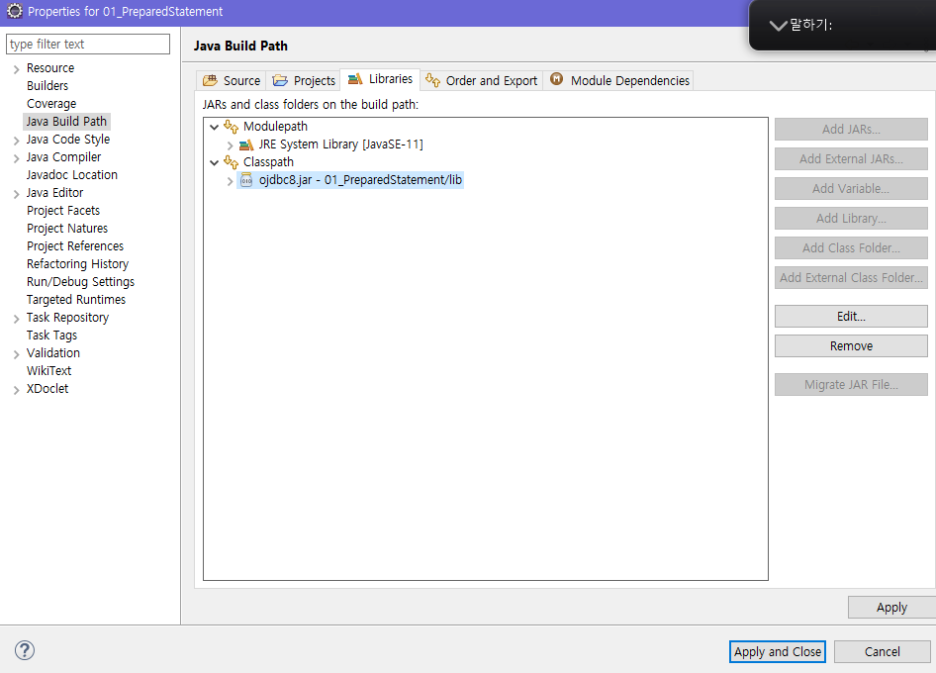Click Apply and Close
The width and height of the screenshot is (936, 673).
[x=777, y=652]
